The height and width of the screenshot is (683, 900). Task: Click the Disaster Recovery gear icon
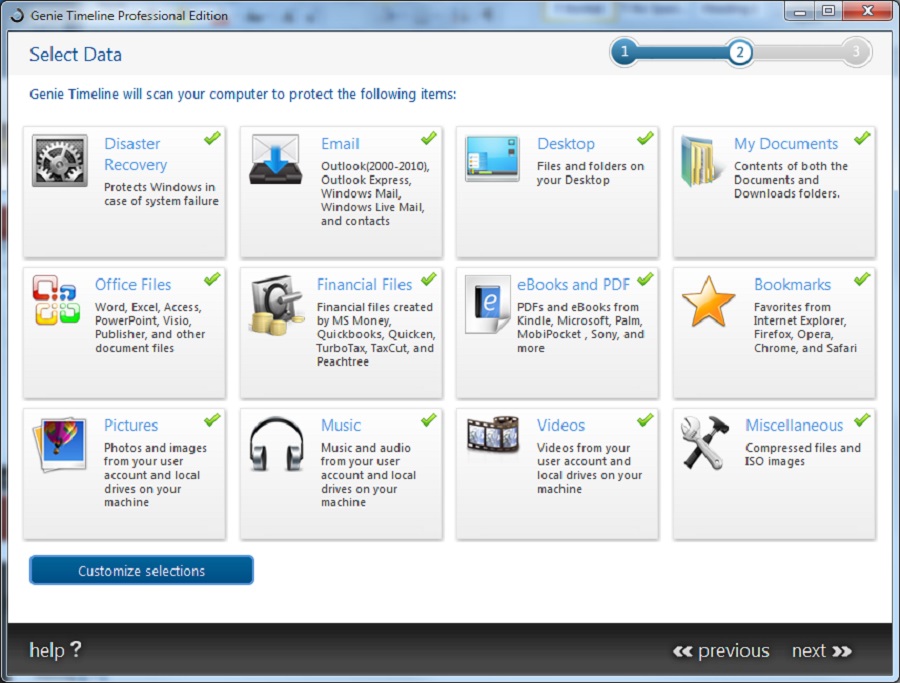coord(60,162)
